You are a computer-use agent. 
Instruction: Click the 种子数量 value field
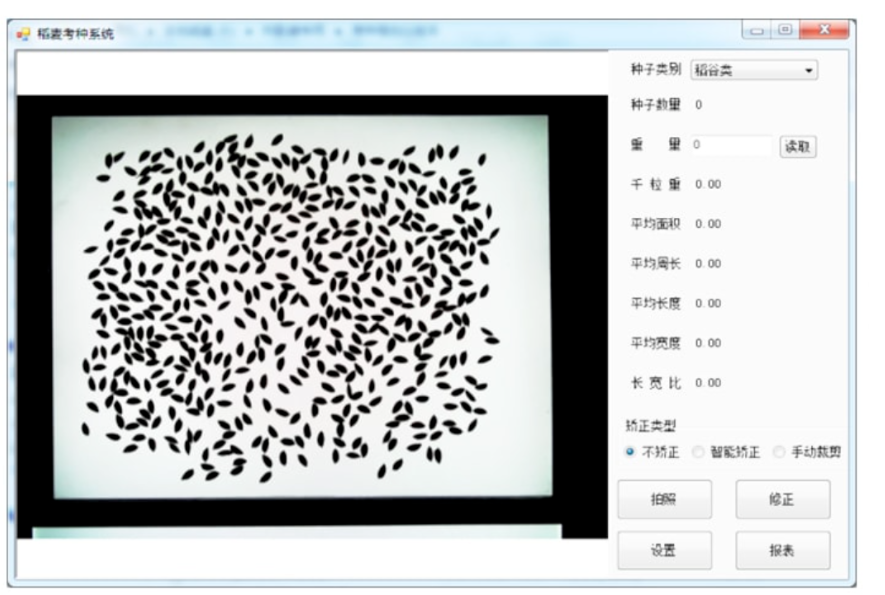699,104
